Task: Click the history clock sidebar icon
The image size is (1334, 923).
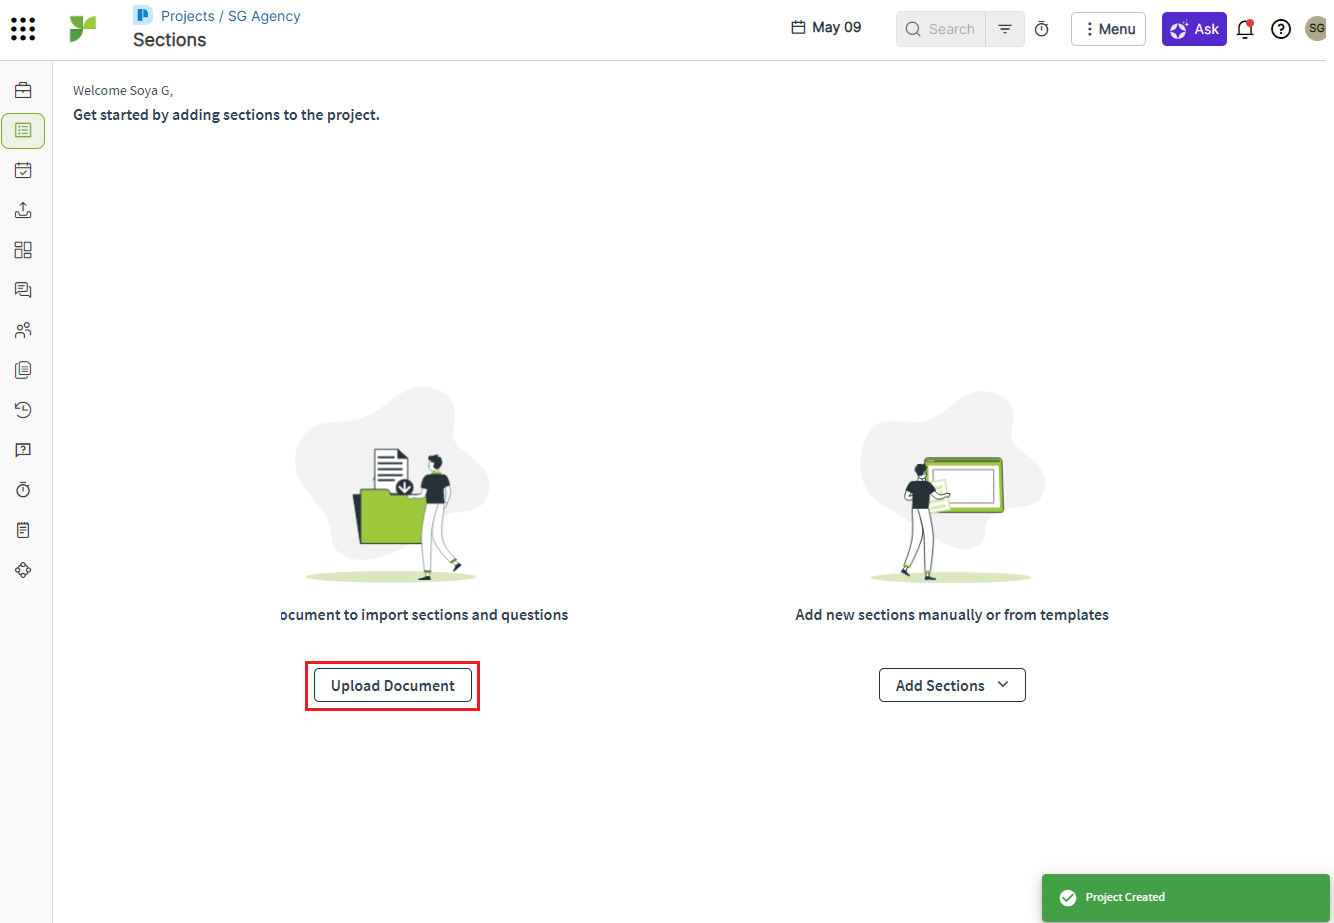Action: [x=23, y=410]
